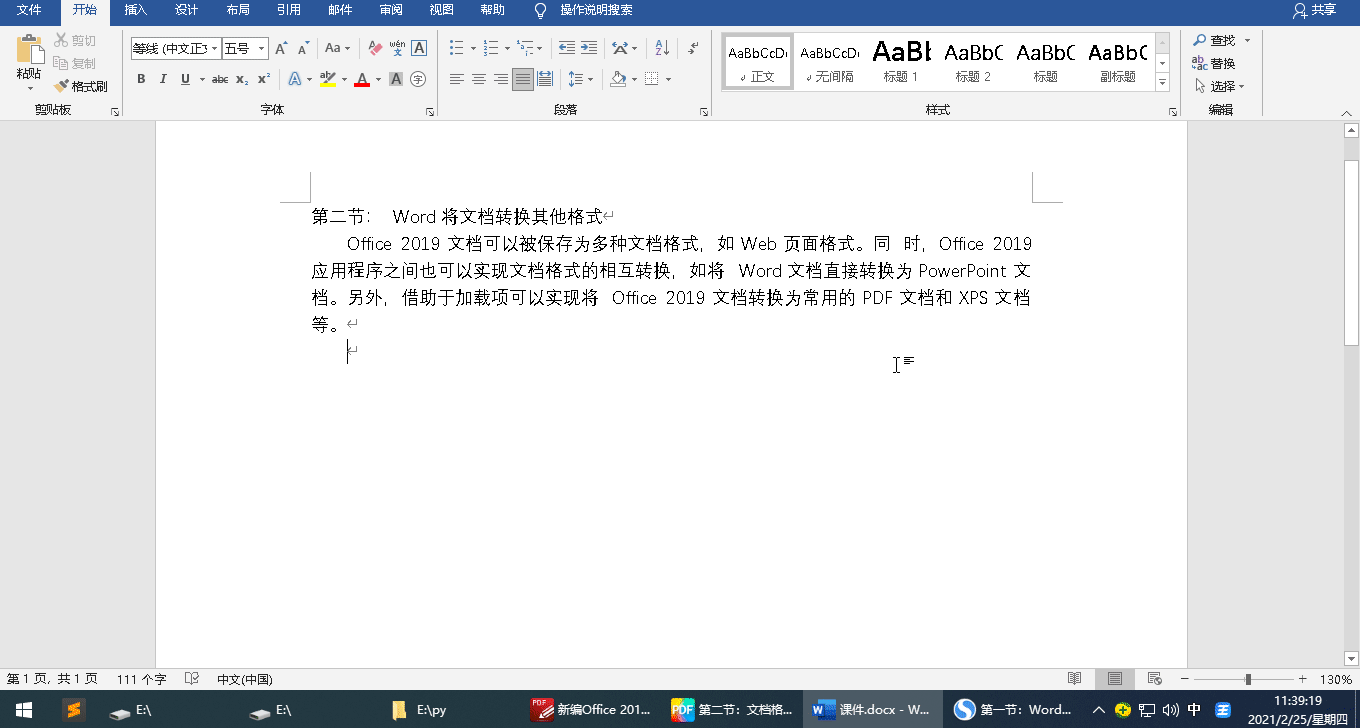Apply the 无间隔 (No Spacing) style
Viewport: 1360px width, 728px height.
click(x=829, y=61)
